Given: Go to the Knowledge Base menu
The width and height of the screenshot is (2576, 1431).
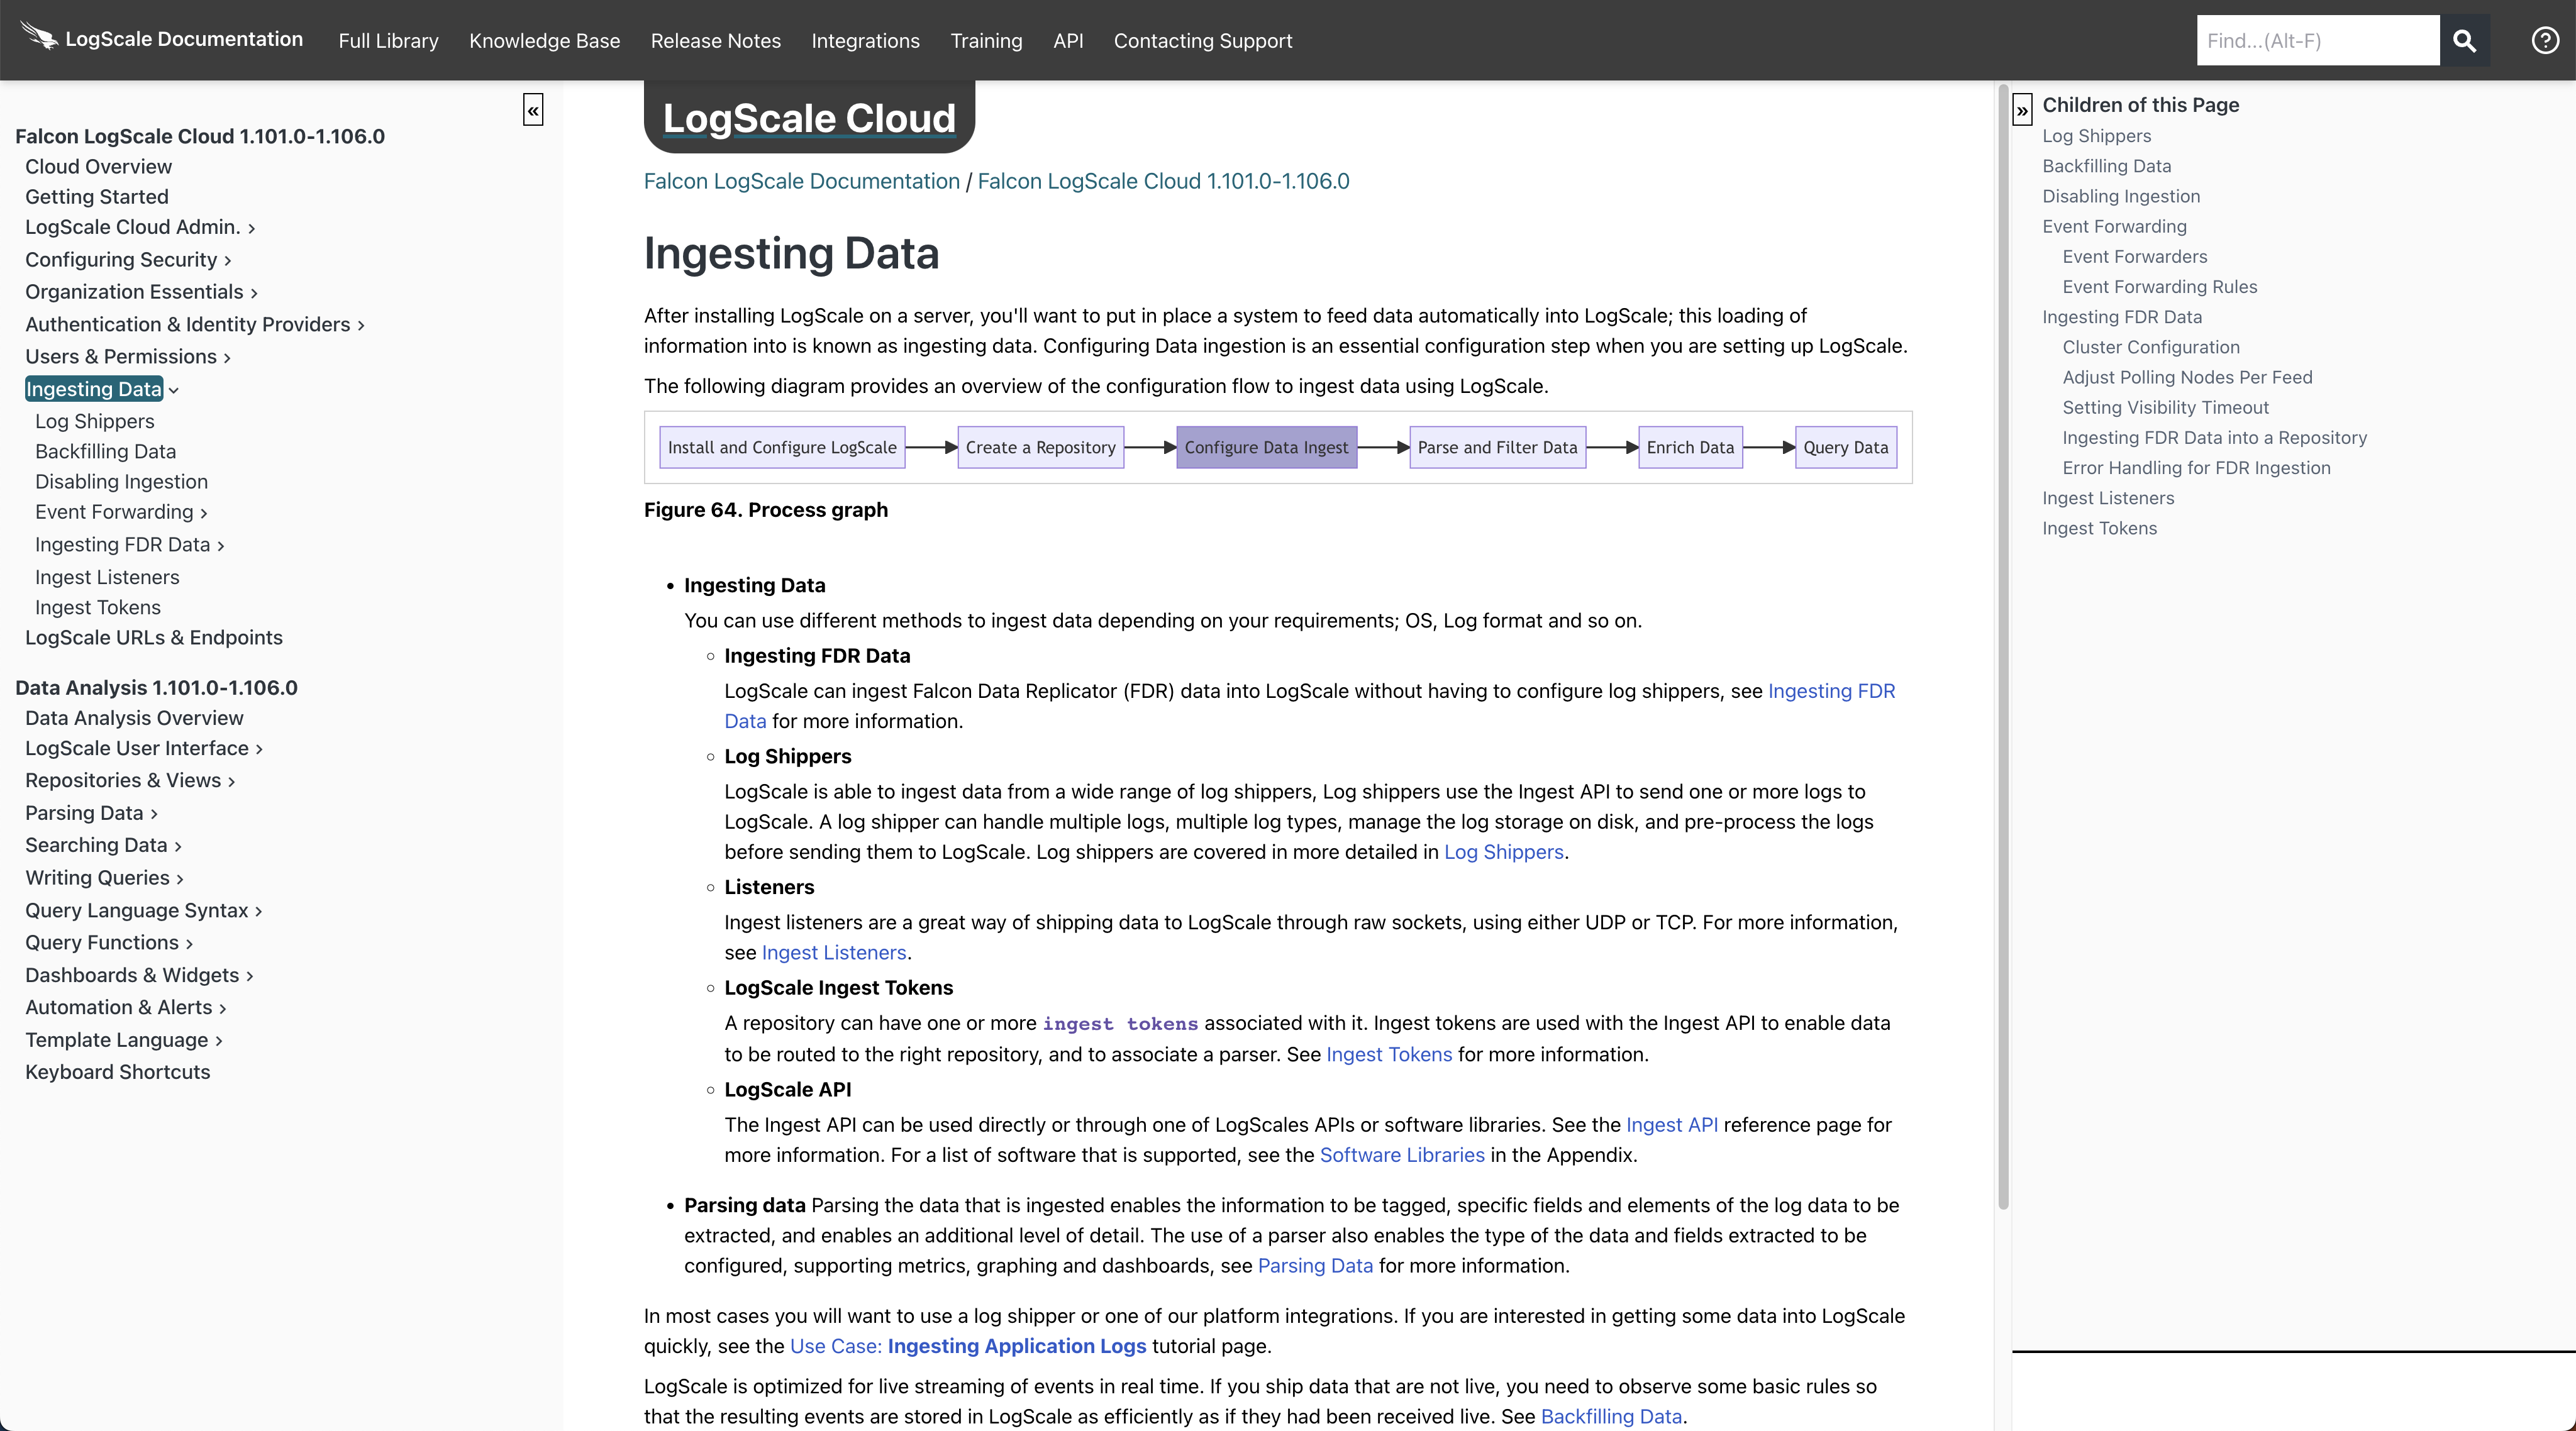Looking at the screenshot, I should point(544,41).
